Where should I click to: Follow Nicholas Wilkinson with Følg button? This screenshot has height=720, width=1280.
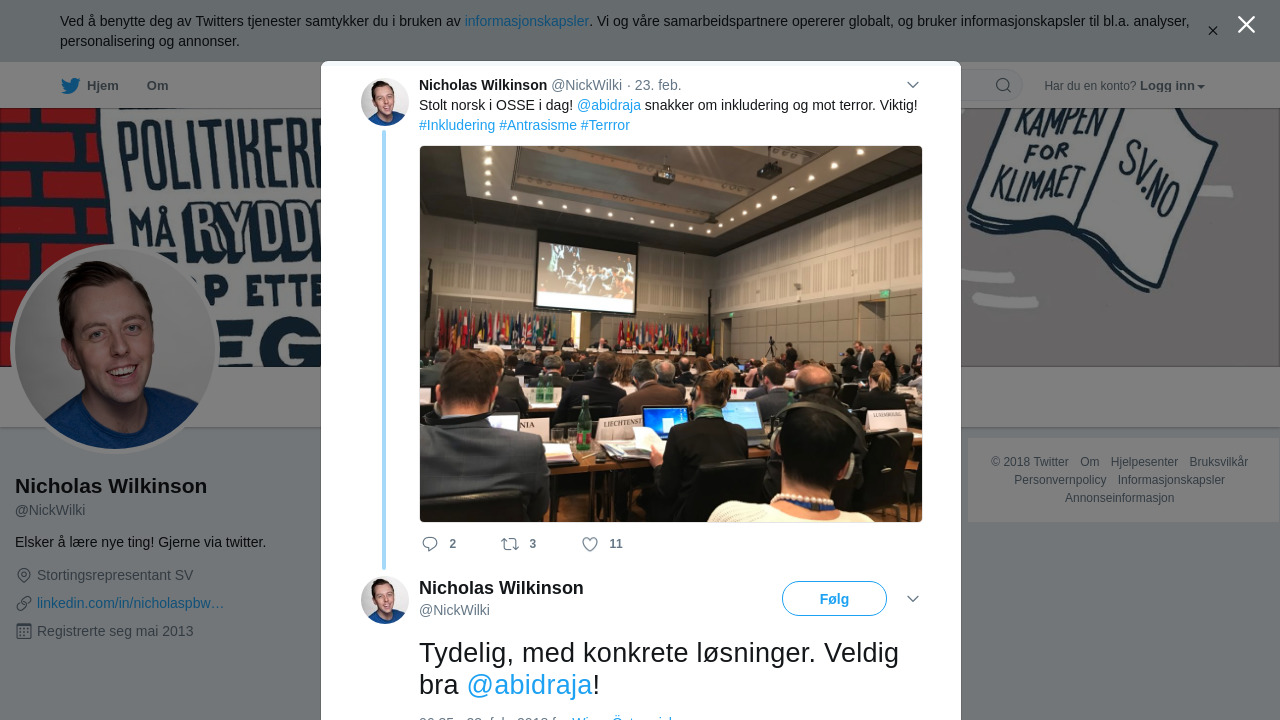tap(834, 599)
